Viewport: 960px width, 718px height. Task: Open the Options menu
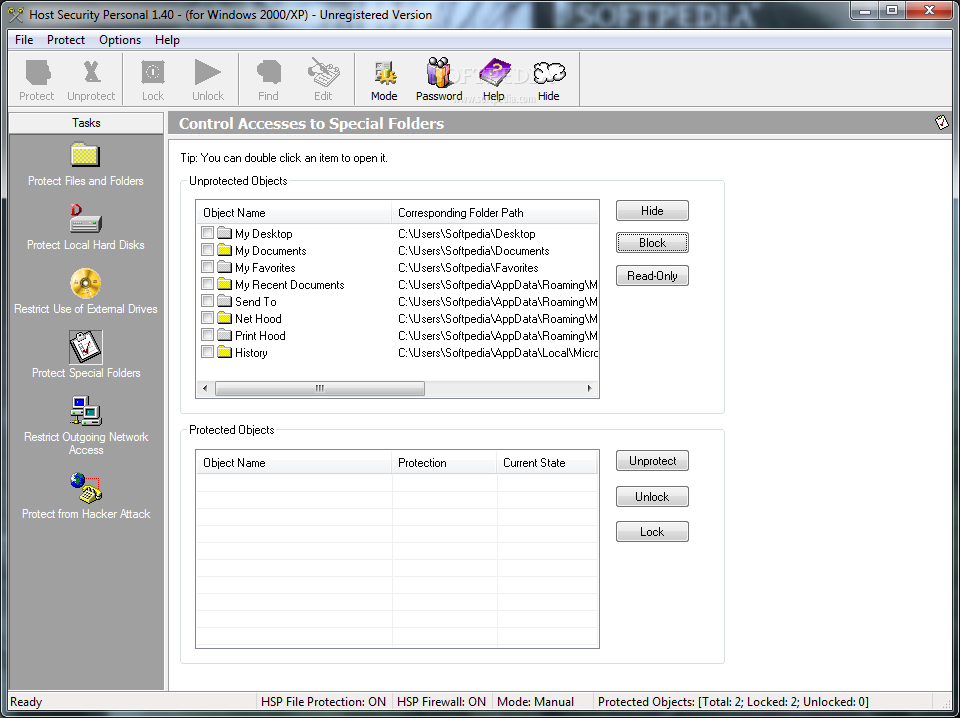[120, 40]
